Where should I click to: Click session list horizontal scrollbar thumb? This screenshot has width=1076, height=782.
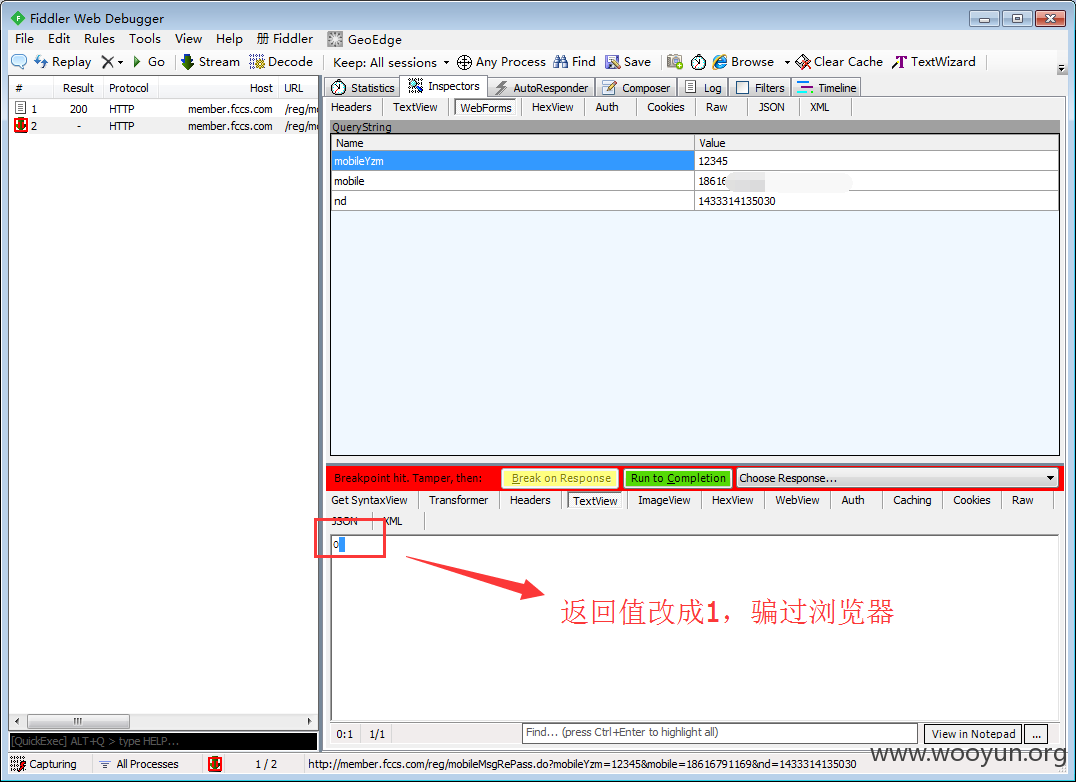(78, 721)
